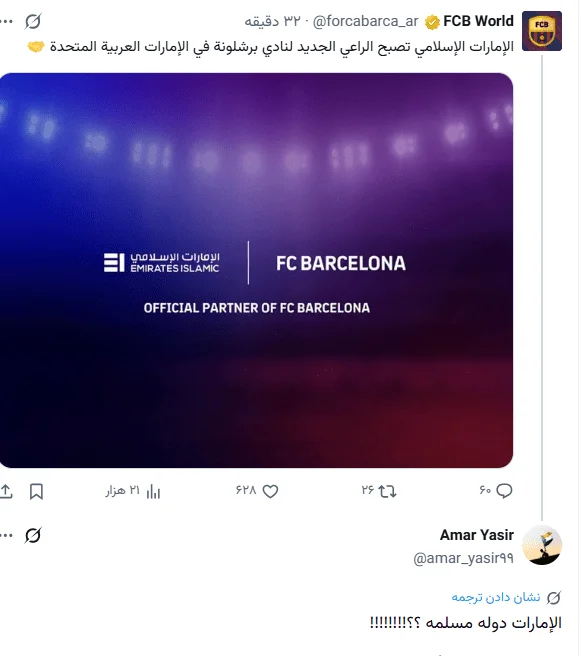Image resolution: width=581 pixels, height=656 pixels.
Task: Click the FCB World display name
Action: click(x=479, y=21)
